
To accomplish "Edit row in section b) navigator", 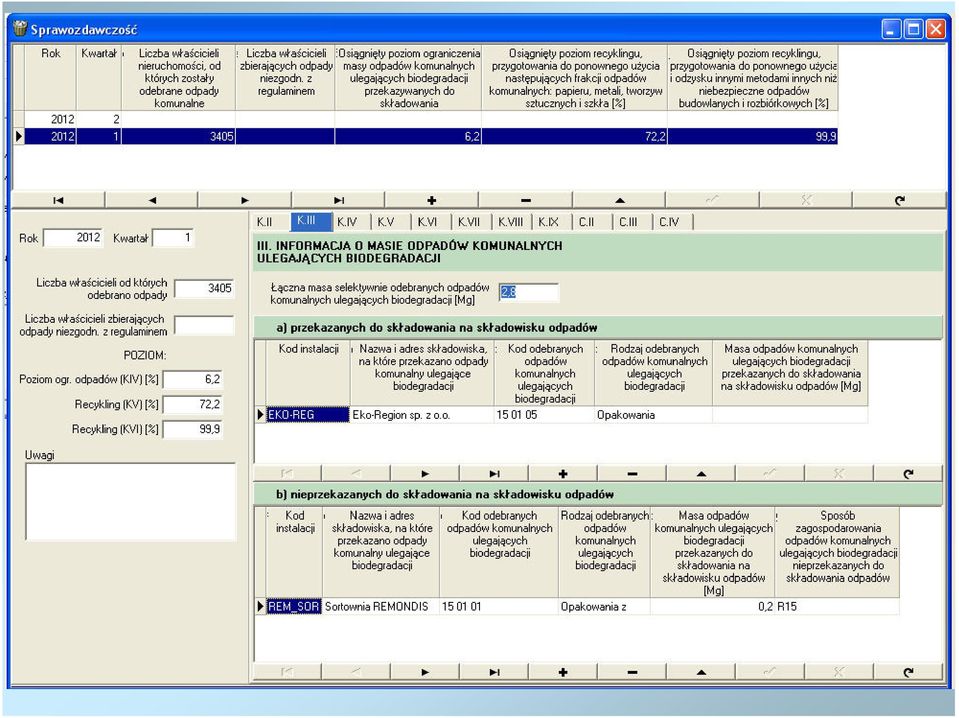I will (702, 672).
